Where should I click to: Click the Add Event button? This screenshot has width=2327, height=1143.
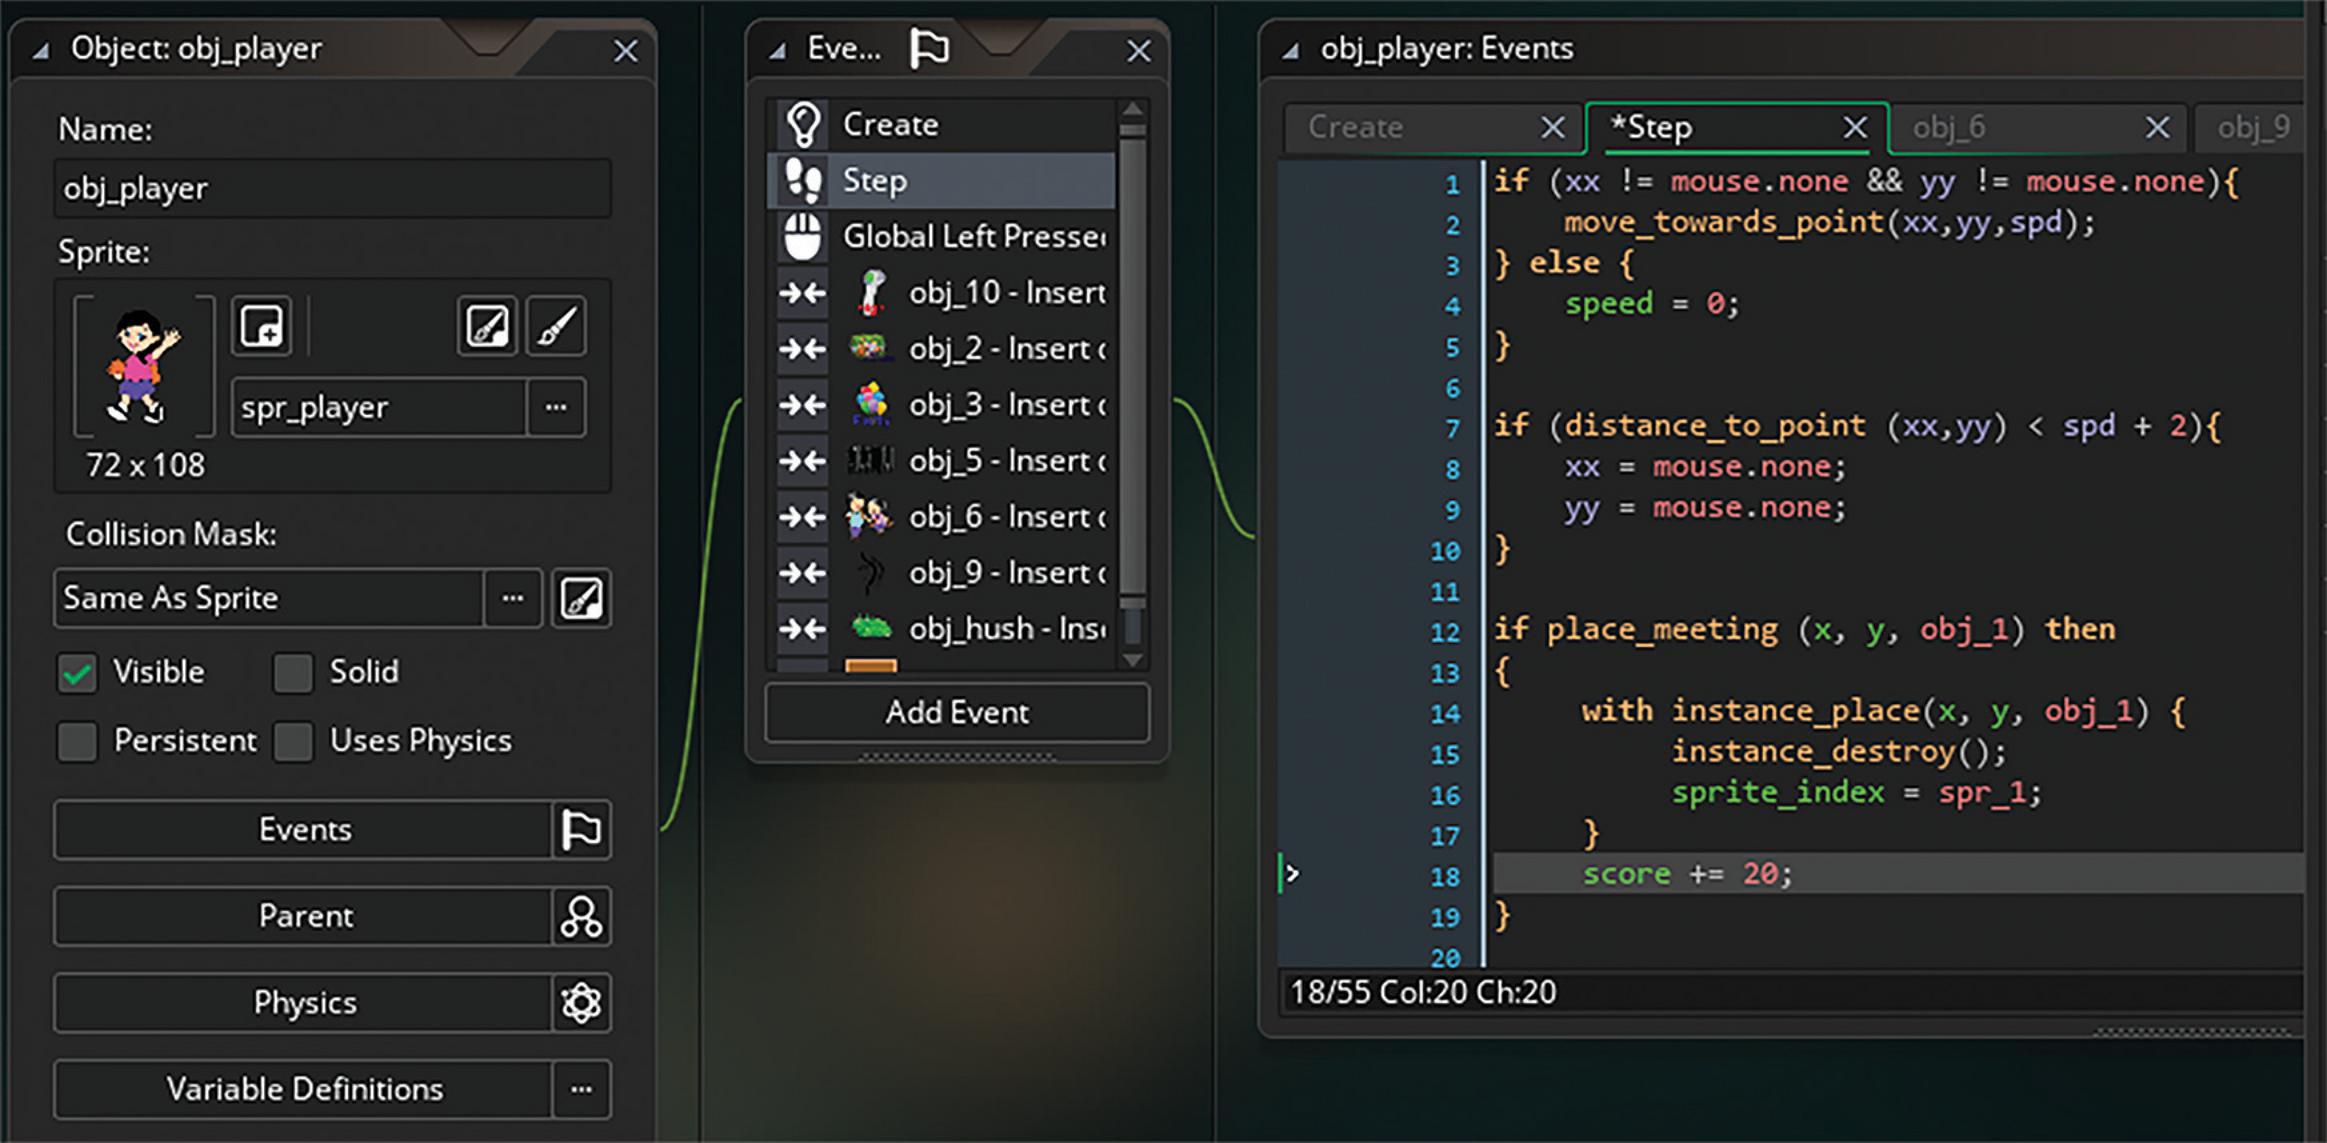[957, 713]
